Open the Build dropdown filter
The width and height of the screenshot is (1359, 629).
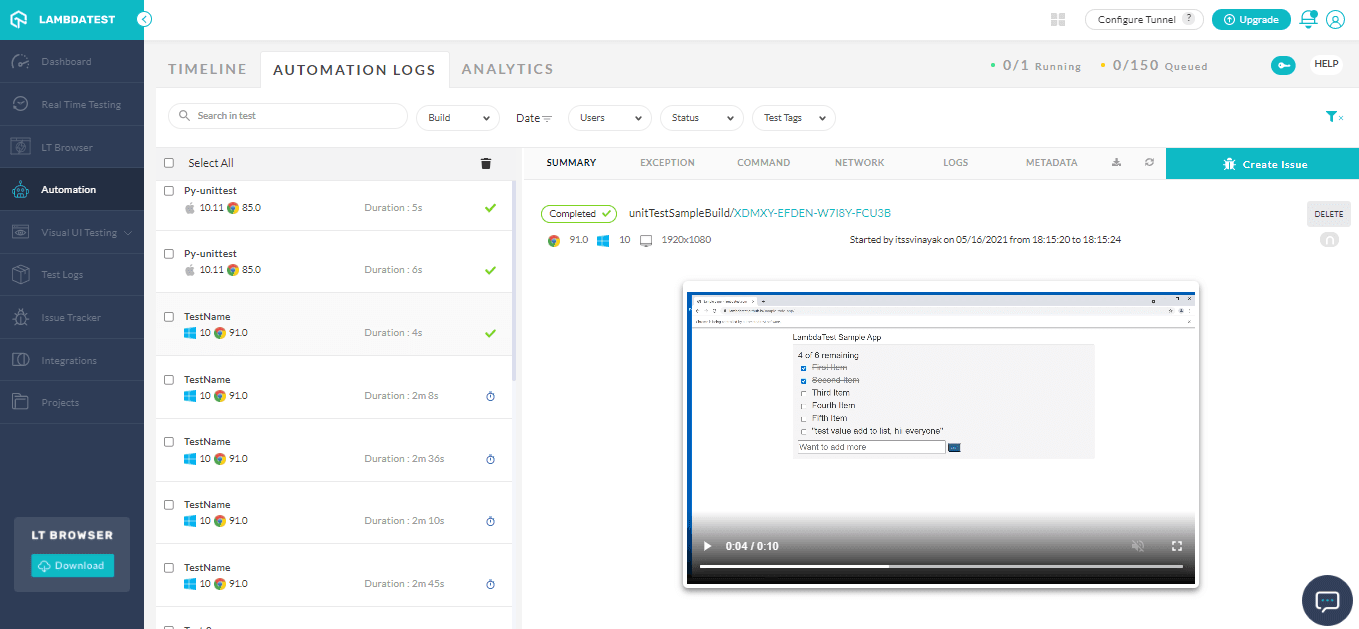tap(457, 117)
